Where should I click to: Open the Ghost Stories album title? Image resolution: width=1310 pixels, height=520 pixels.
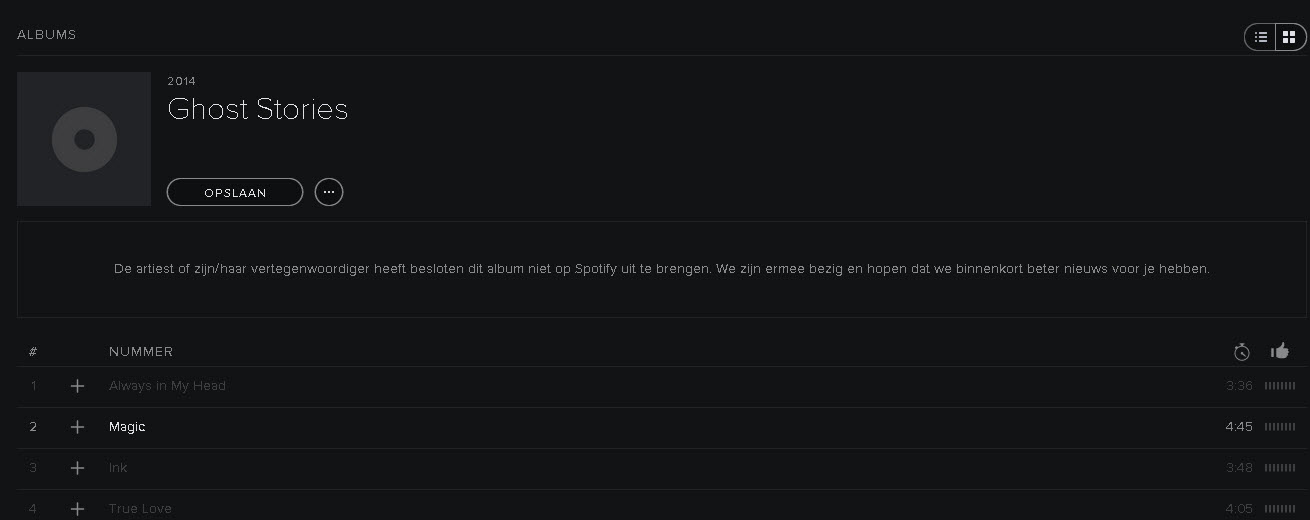[x=258, y=109]
